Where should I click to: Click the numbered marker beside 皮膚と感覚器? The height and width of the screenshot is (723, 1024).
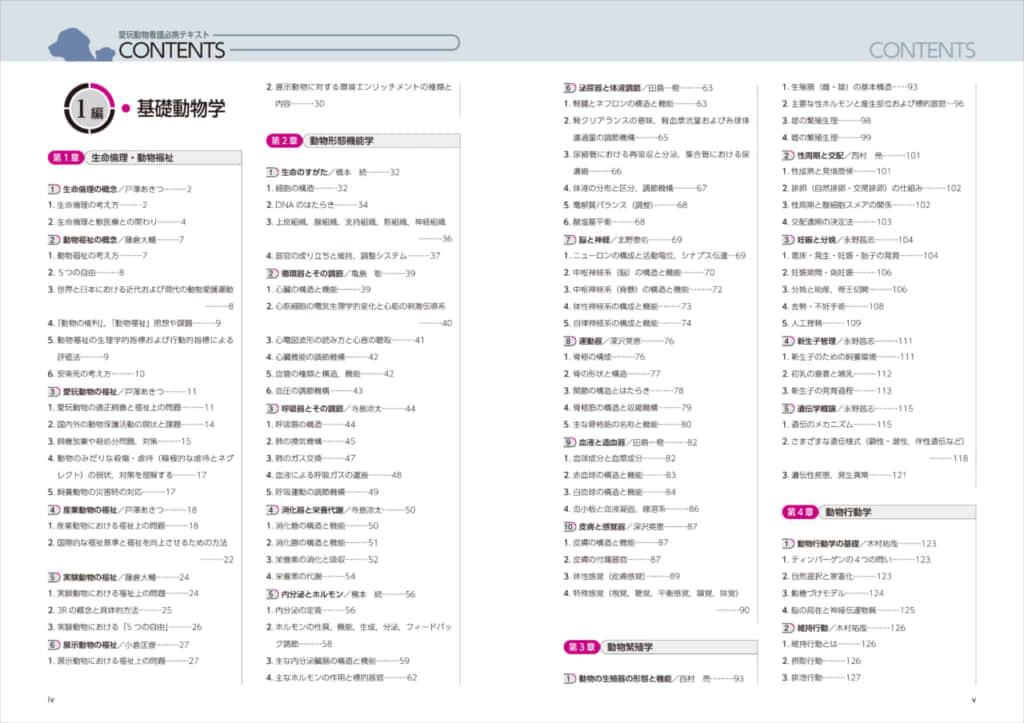pyautogui.click(x=567, y=526)
